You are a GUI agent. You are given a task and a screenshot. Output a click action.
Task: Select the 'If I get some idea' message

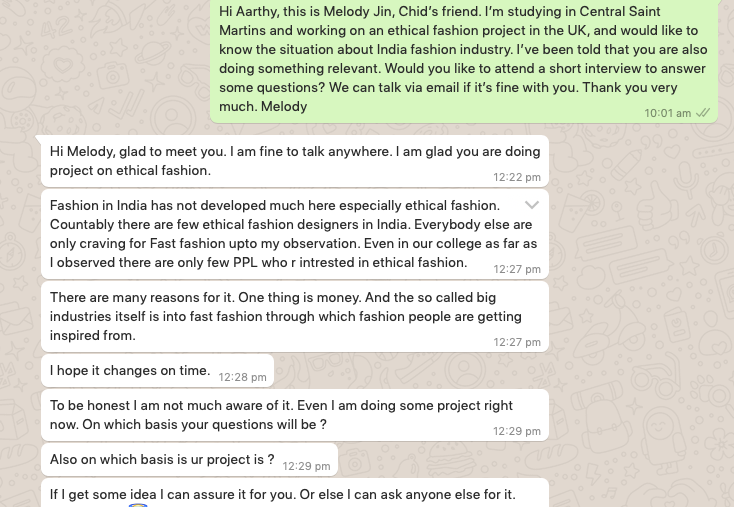pyautogui.click(x=295, y=493)
